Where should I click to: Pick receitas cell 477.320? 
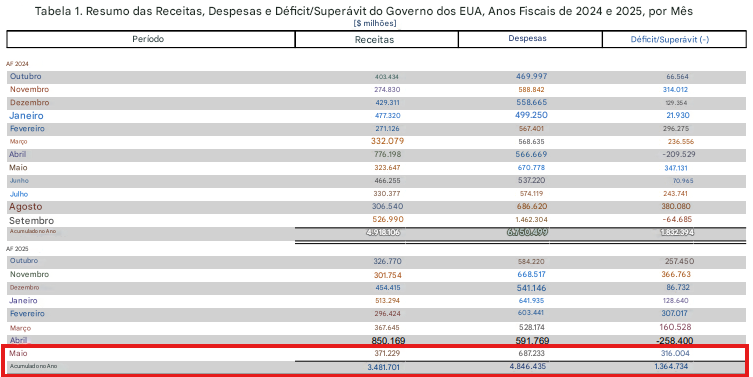click(387, 116)
